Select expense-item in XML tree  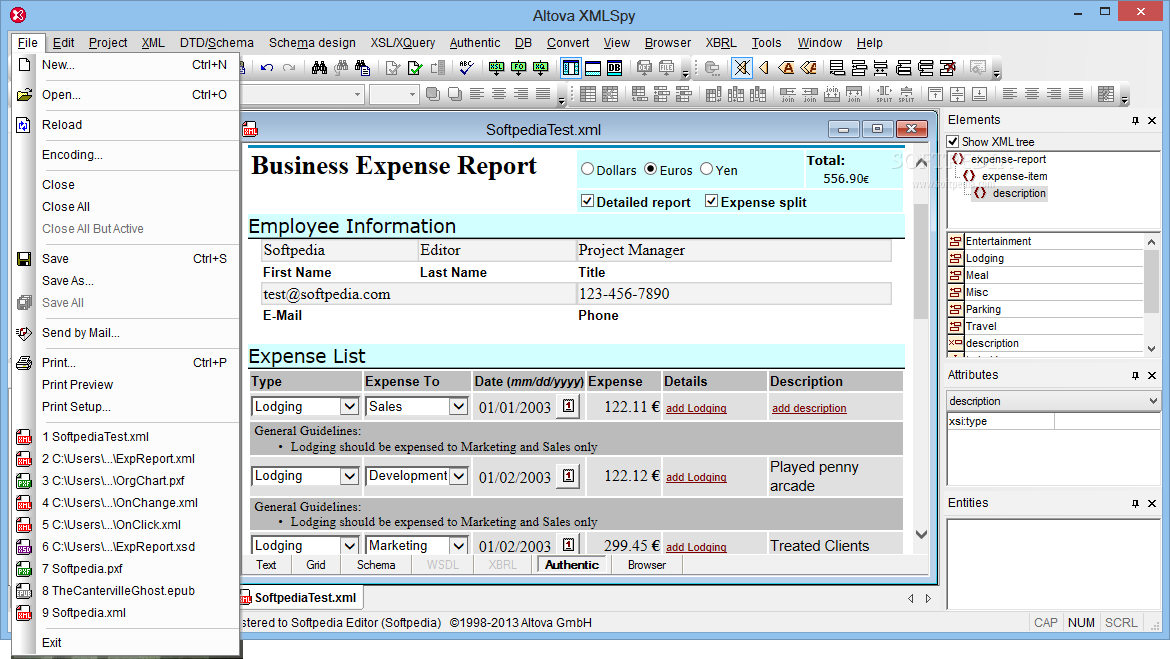pyautogui.click(x=1014, y=176)
